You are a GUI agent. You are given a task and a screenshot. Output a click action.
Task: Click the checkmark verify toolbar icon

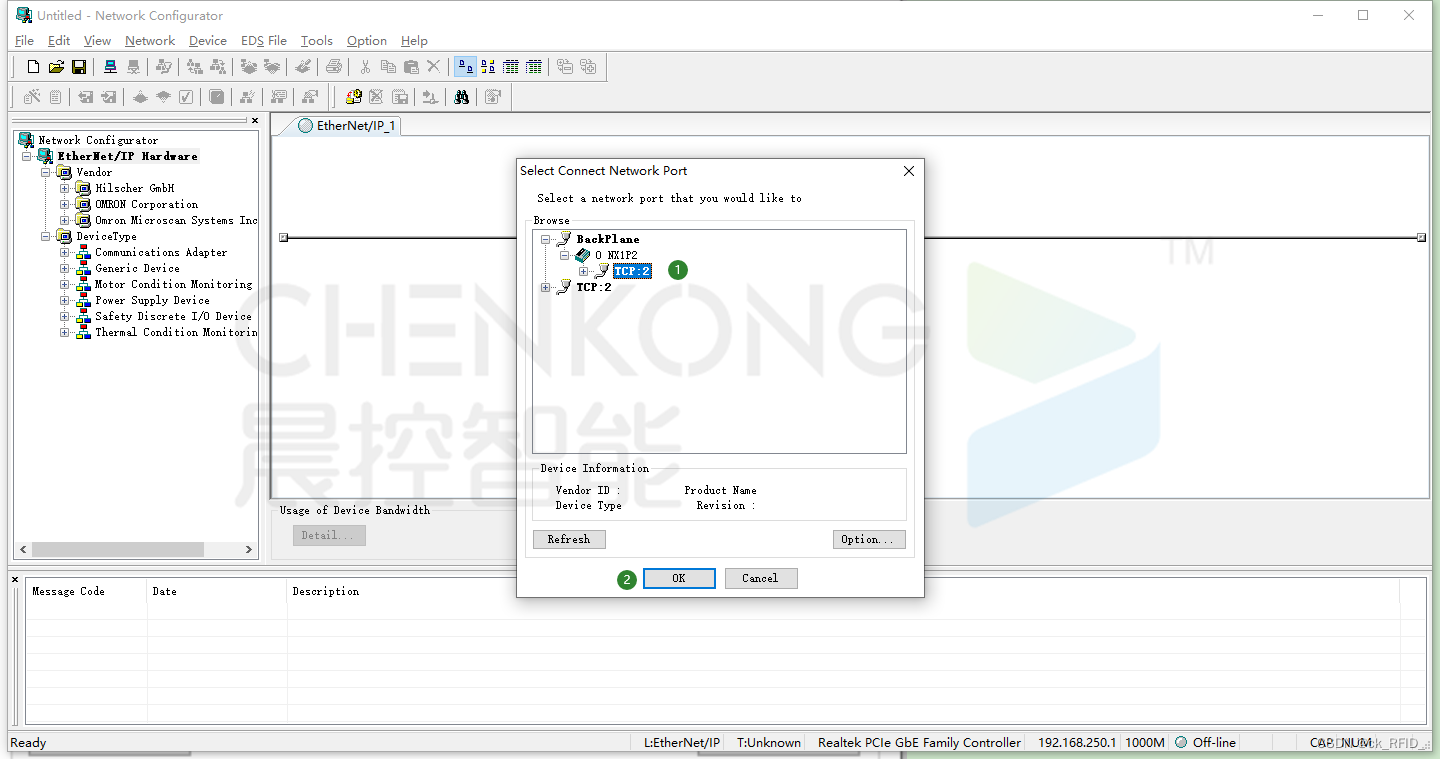coord(186,97)
